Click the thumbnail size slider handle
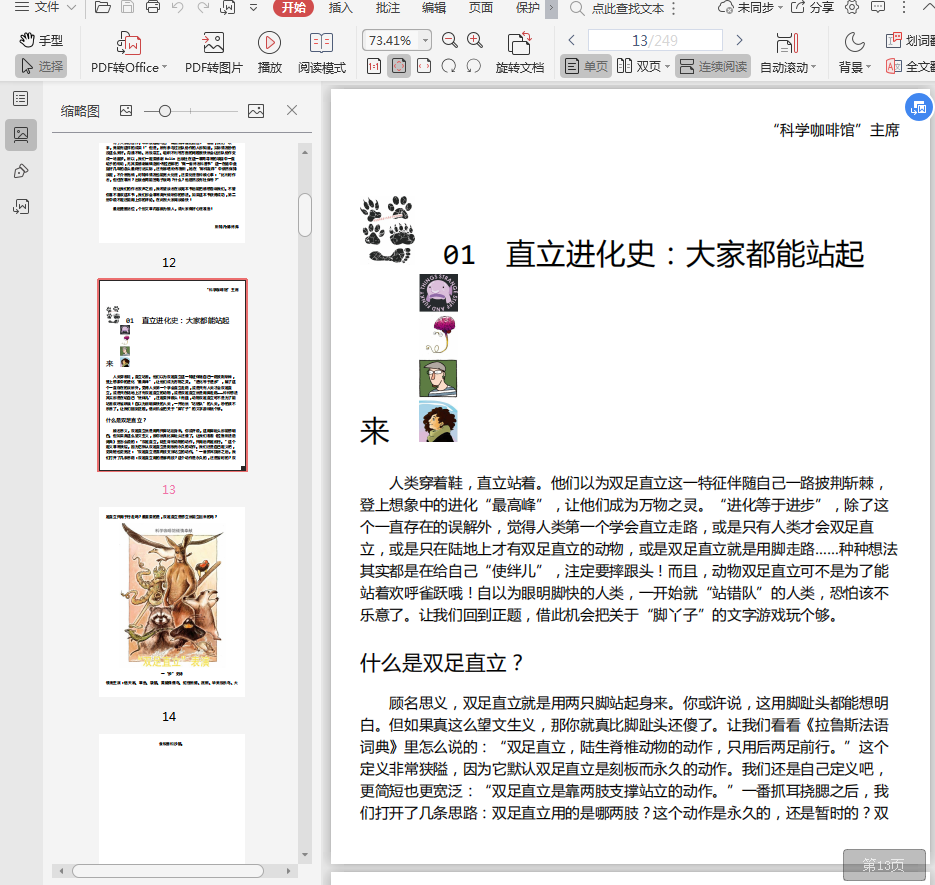Image resolution: width=935 pixels, height=885 pixels. (165, 111)
